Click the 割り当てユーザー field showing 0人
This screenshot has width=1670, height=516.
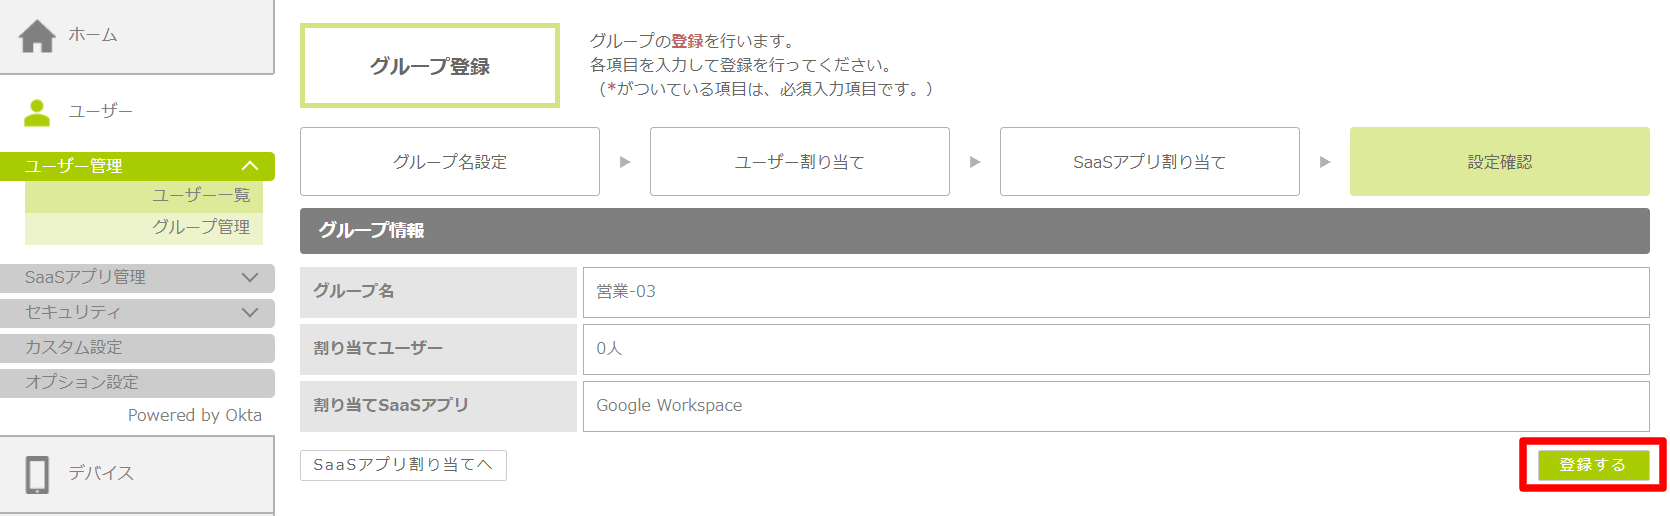pyautogui.click(x=1115, y=349)
